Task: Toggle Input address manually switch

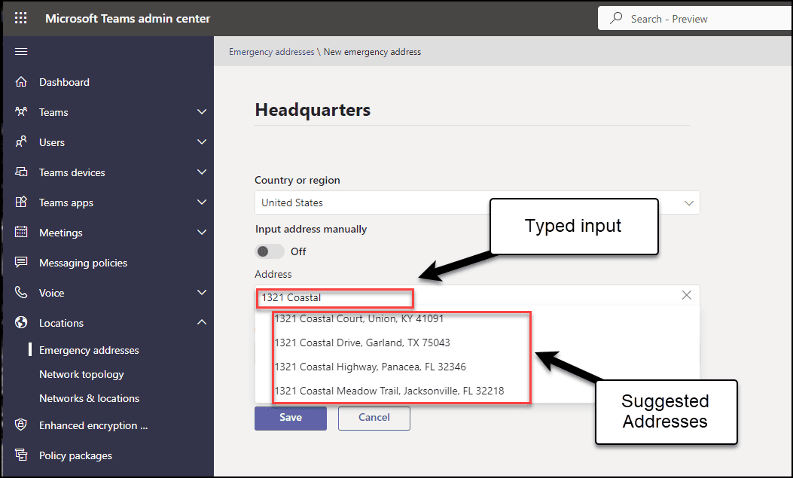Action: [x=269, y=251]
